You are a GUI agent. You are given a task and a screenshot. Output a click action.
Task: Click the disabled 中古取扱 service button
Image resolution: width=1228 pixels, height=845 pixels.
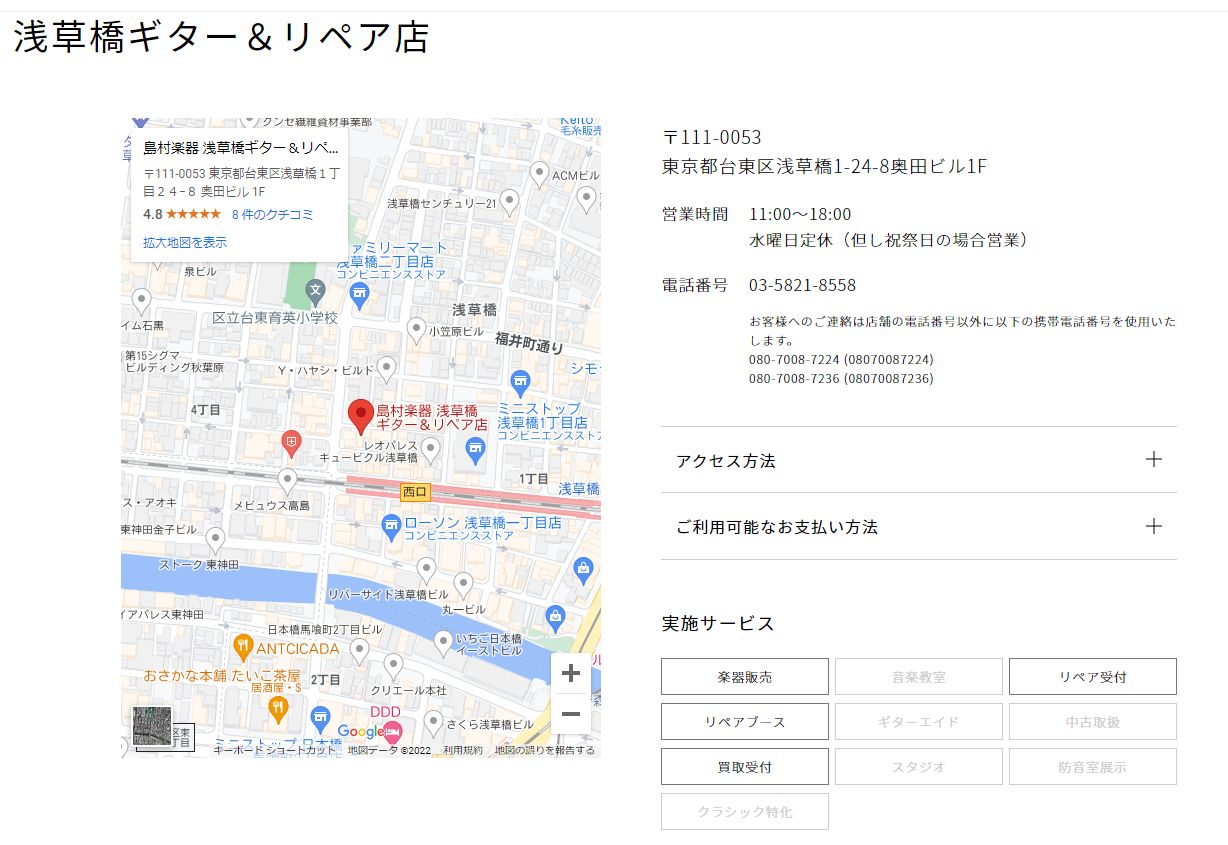tap(1093, 722)
